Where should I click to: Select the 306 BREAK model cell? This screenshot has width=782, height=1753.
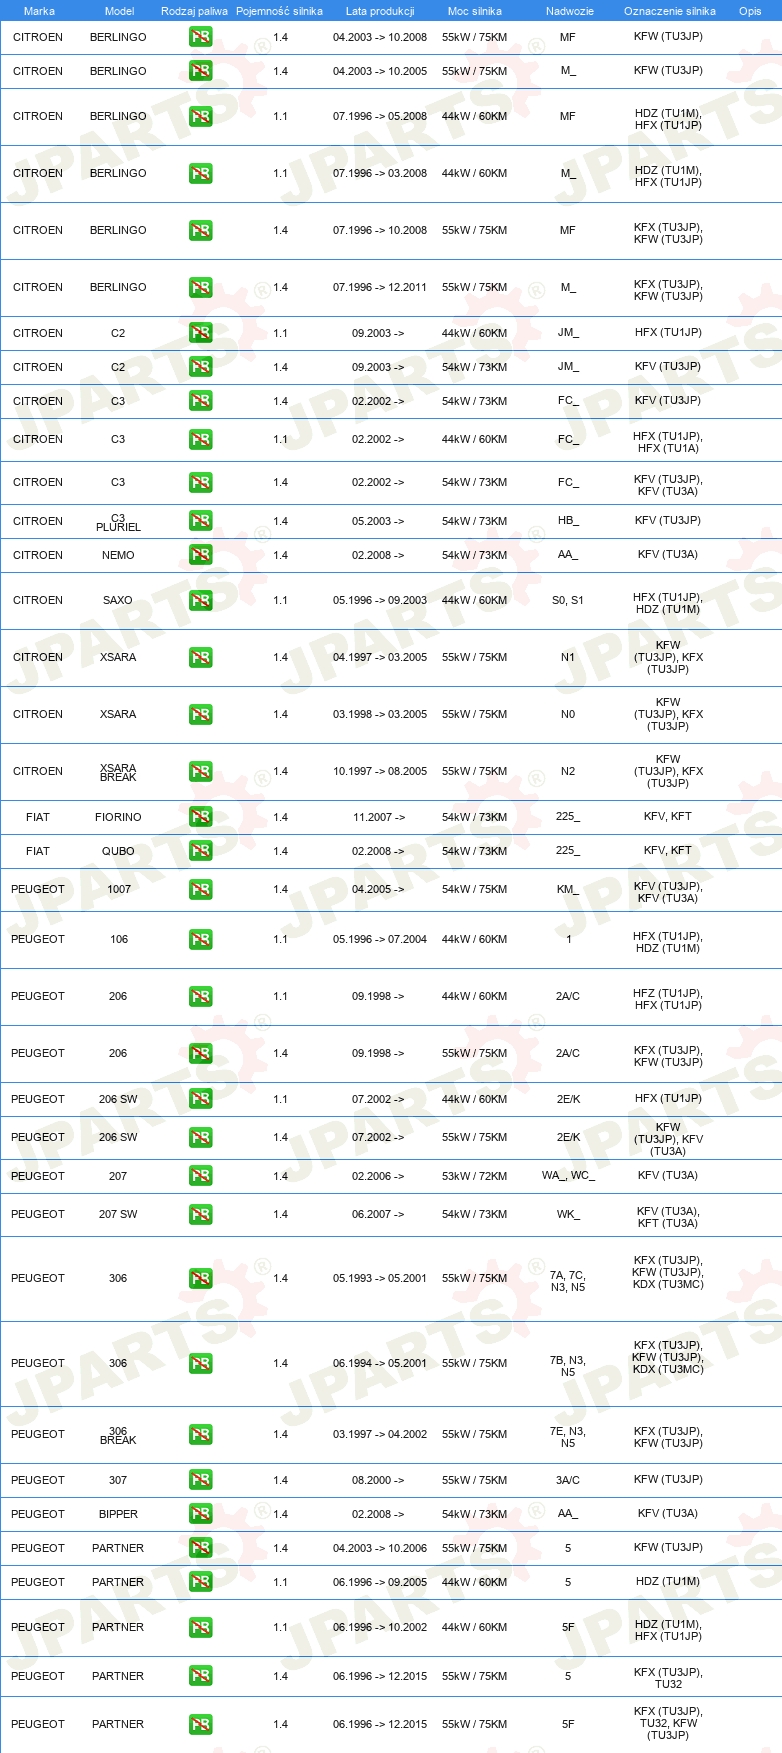[118, 1435]
